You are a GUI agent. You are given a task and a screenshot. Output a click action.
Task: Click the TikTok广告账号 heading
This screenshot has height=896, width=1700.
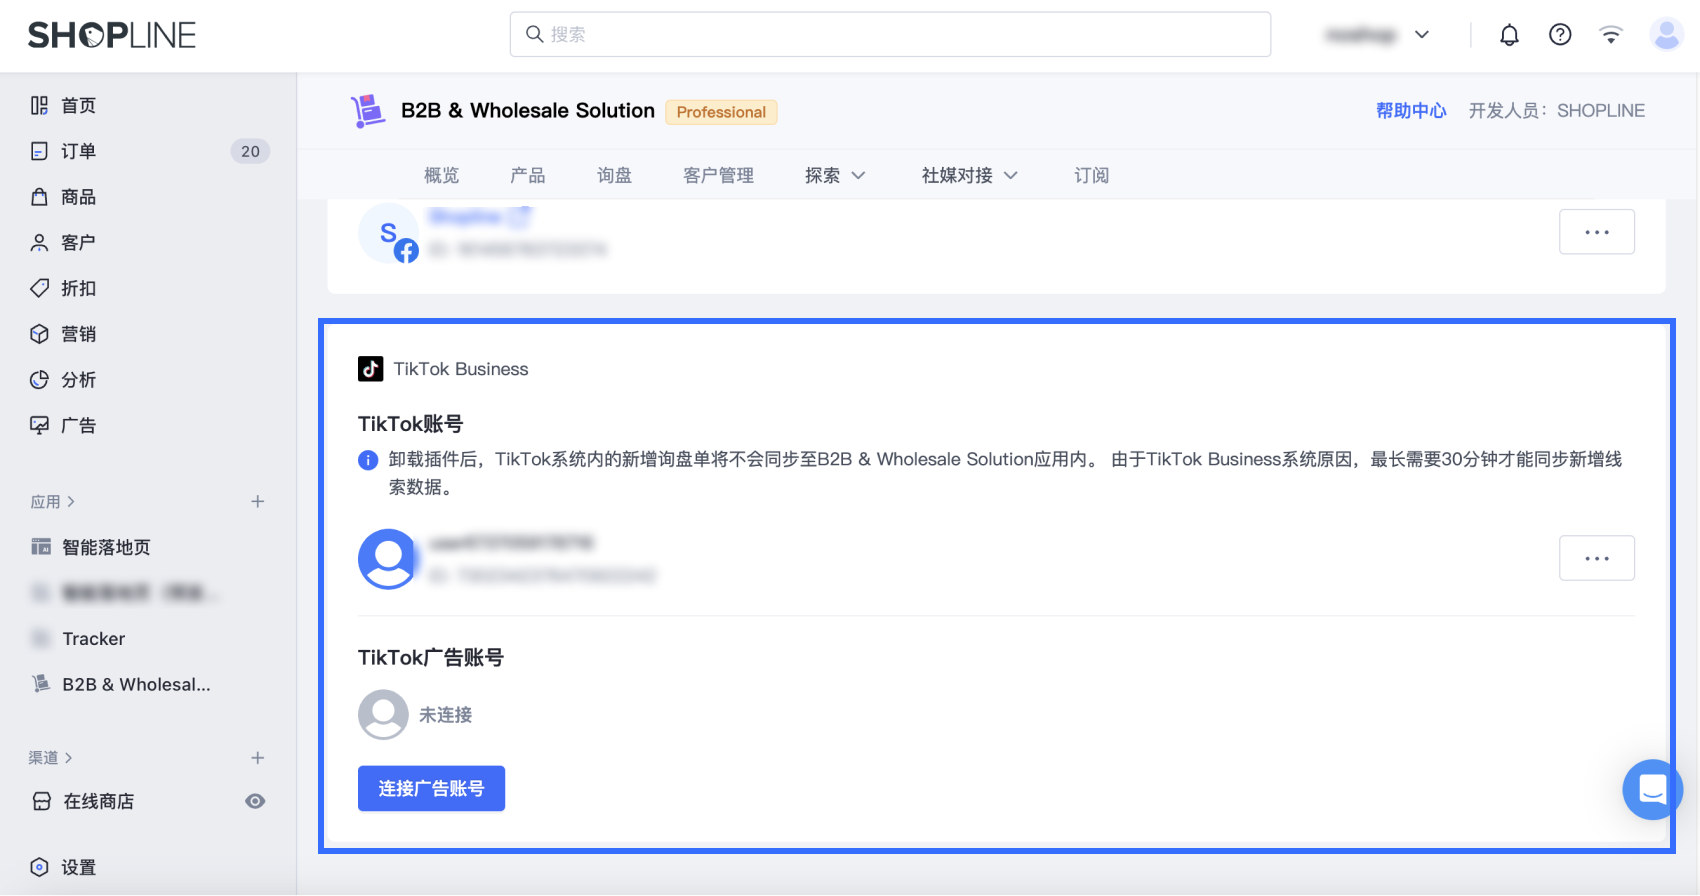pos(431,658)
